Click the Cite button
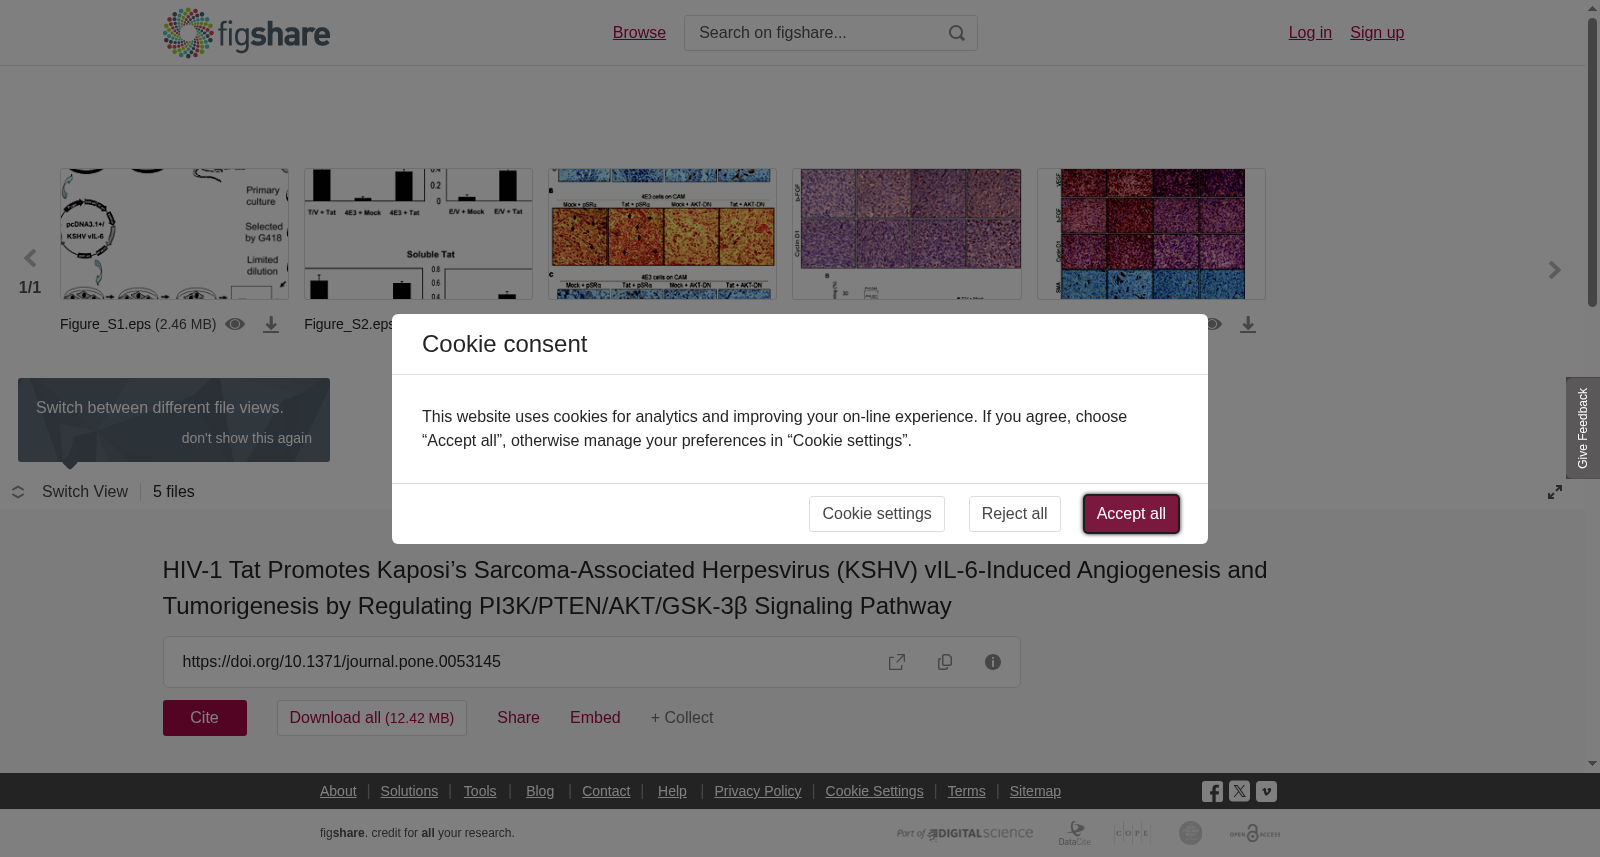 tap(205, 718)
